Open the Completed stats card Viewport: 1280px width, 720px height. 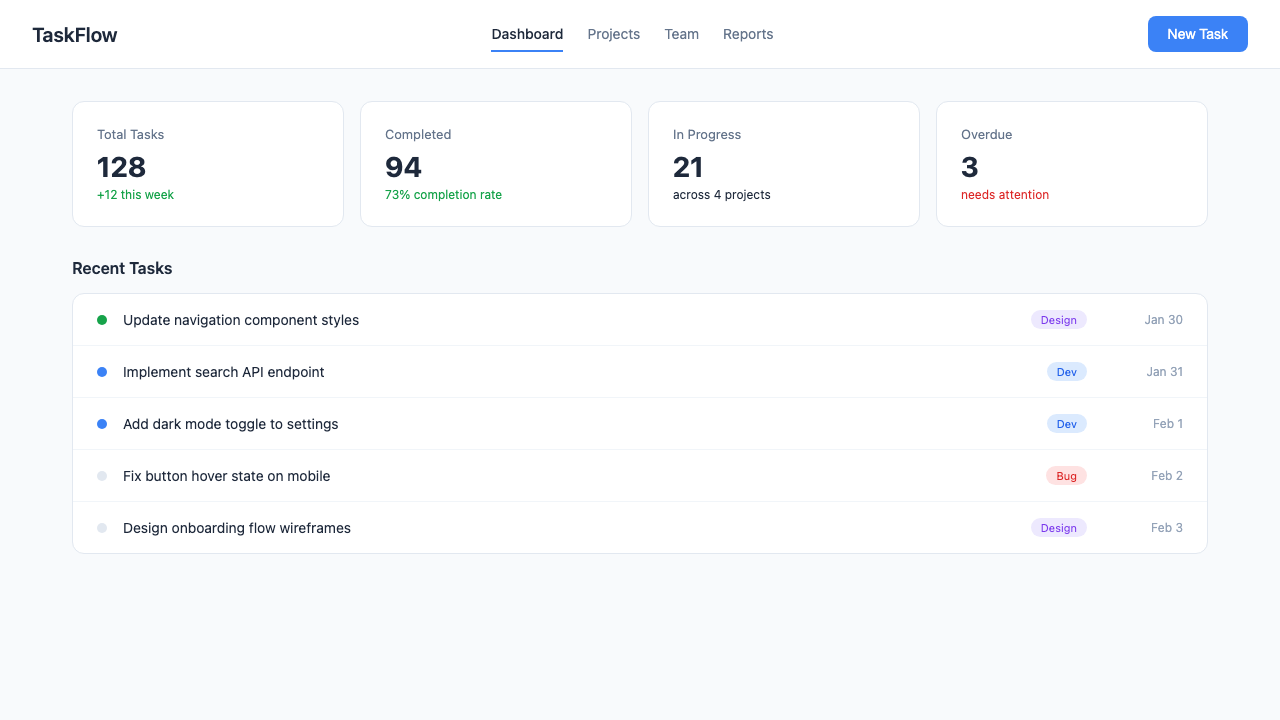(x=496, y=164)
